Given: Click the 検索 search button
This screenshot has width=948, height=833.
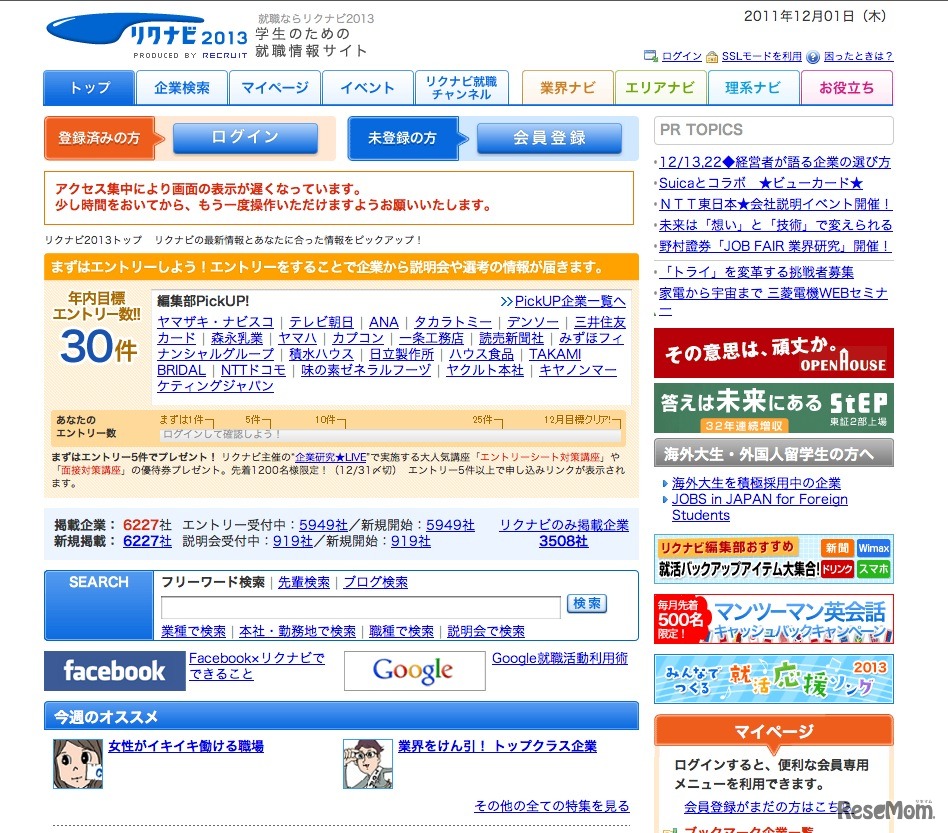Looking at the screenshot, I should pyautogui.click(x=586, y=603).
